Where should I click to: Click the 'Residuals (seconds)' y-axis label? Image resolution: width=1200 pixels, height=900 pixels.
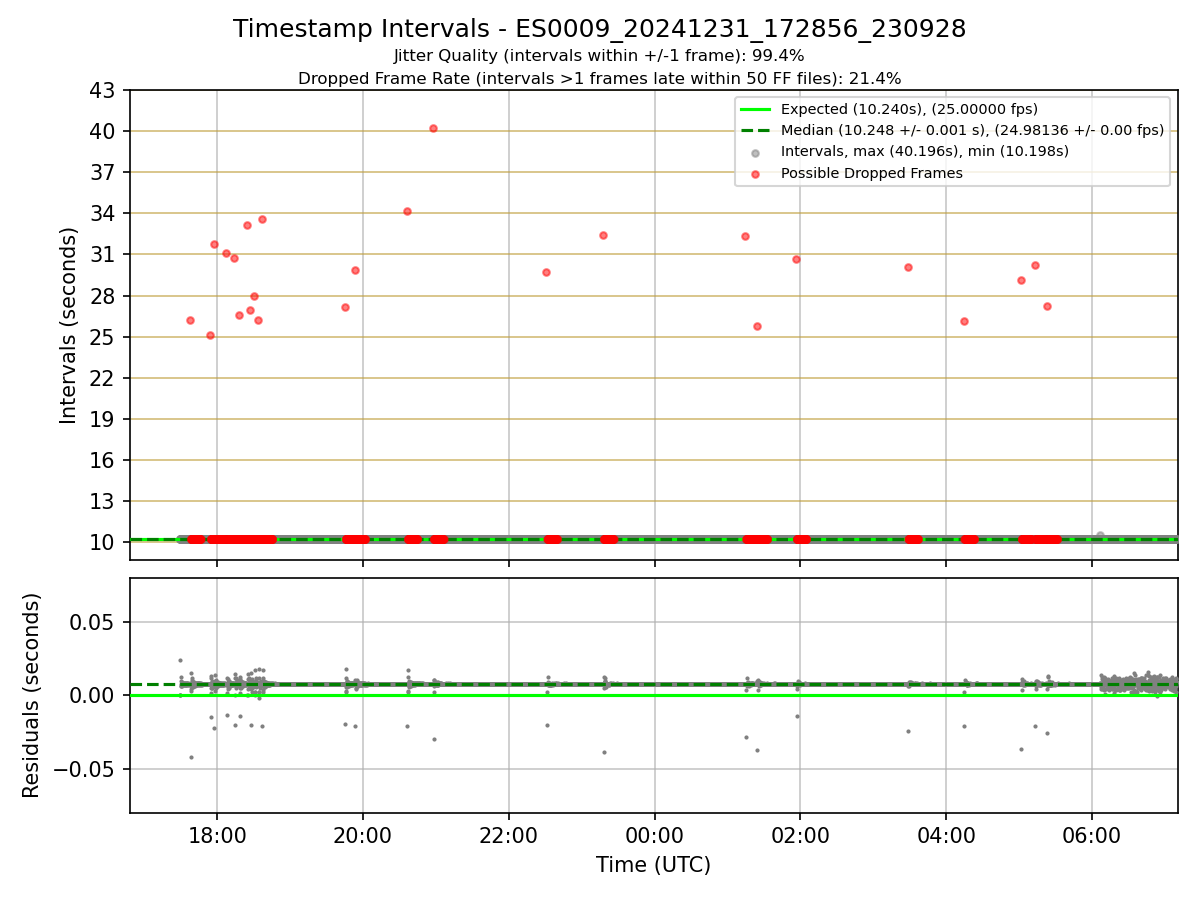[32, 695]
